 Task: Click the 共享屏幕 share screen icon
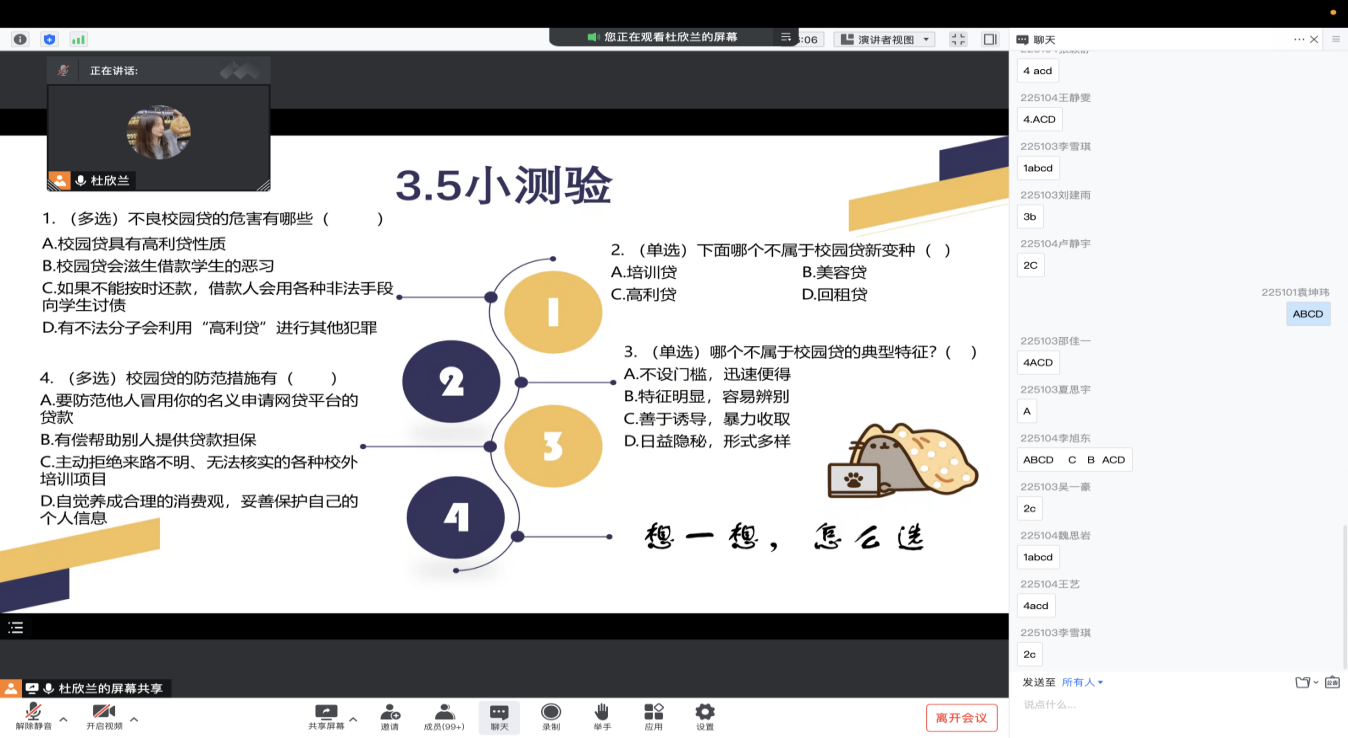325,714
